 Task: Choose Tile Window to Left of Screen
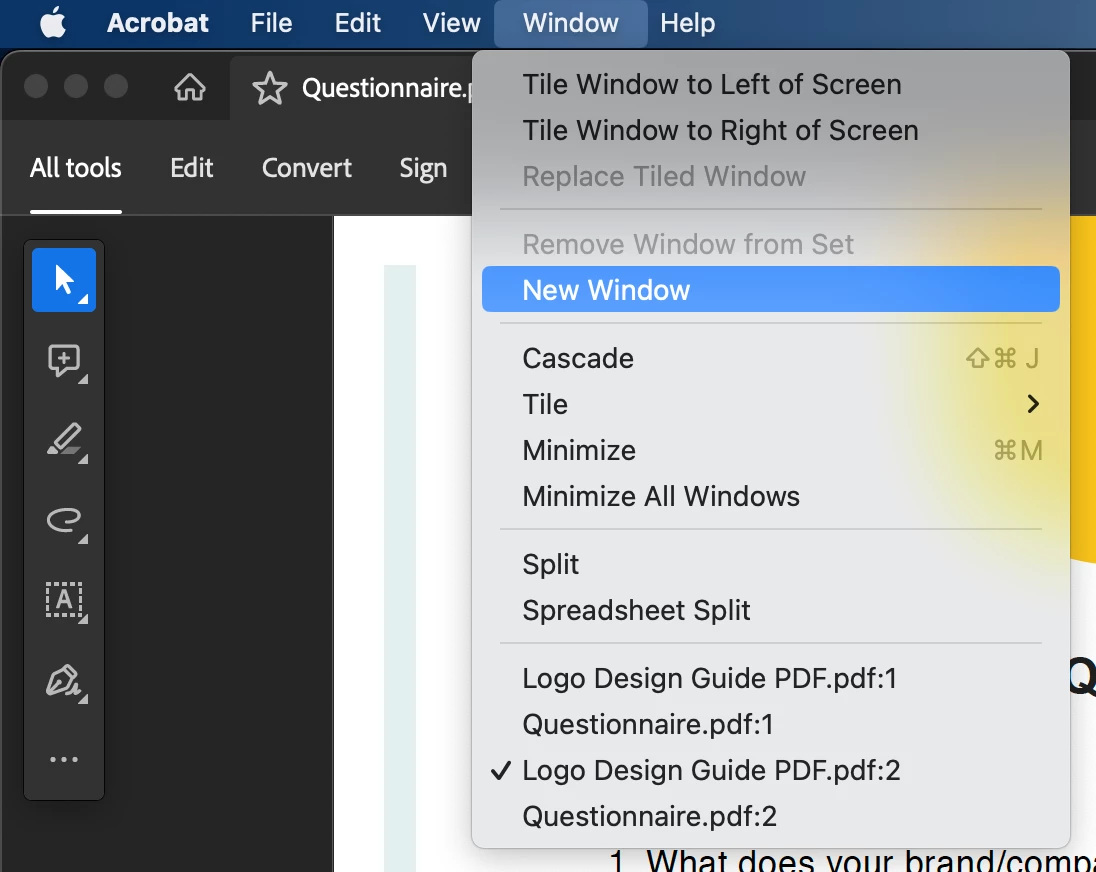[x=771, y=85]
